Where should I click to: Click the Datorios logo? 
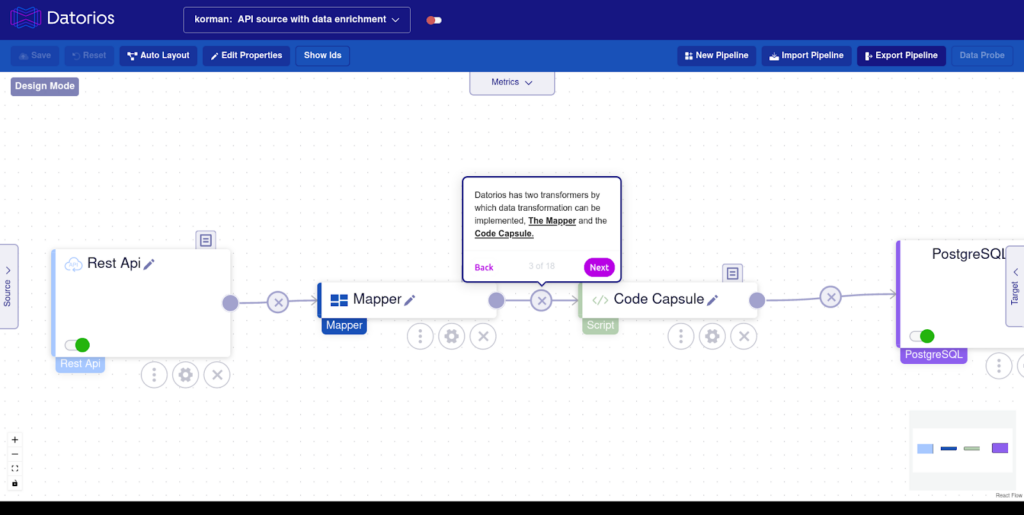63,18
